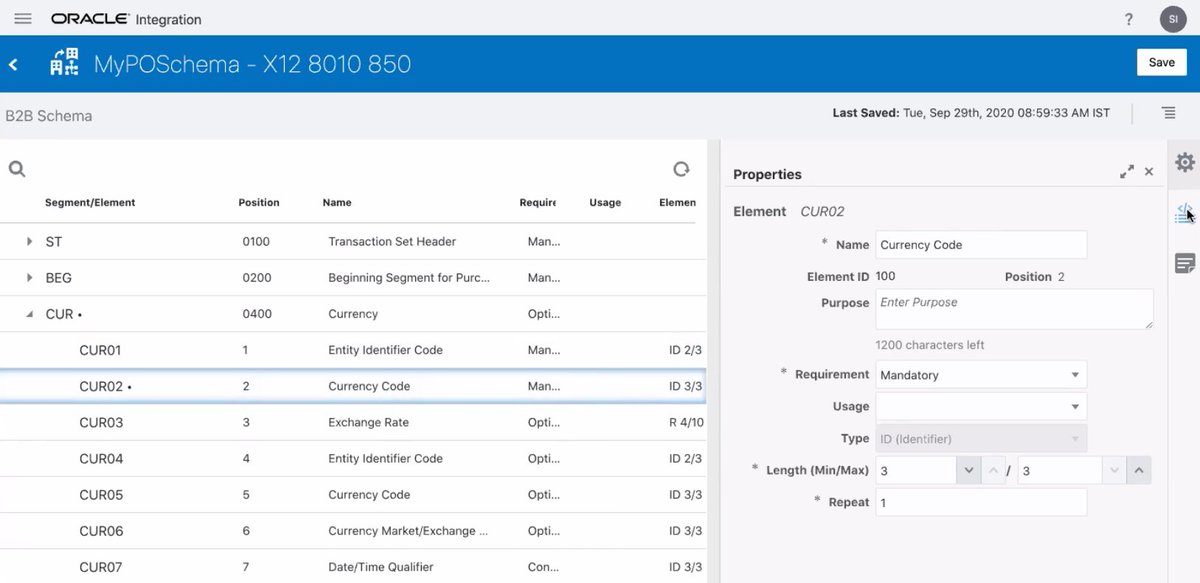Screen dimensions: 1200x583
Task: Click the Repeat input field
Action: (x=981, y=501)
